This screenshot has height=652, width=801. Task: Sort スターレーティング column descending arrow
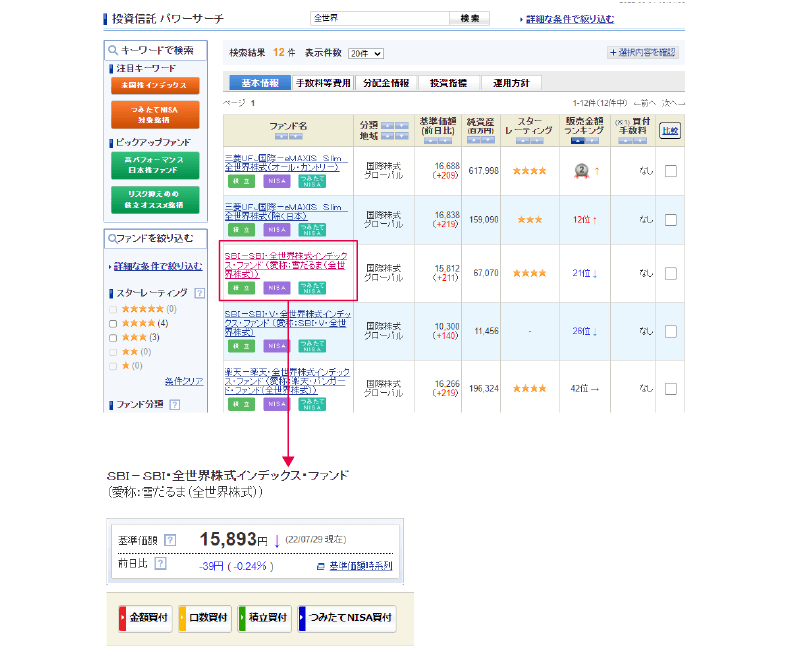click(x=537, y=141)
